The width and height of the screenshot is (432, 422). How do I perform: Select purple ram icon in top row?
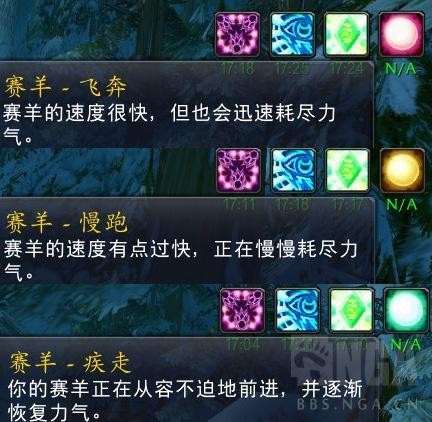pyautogui.click(x=237, y=34)
